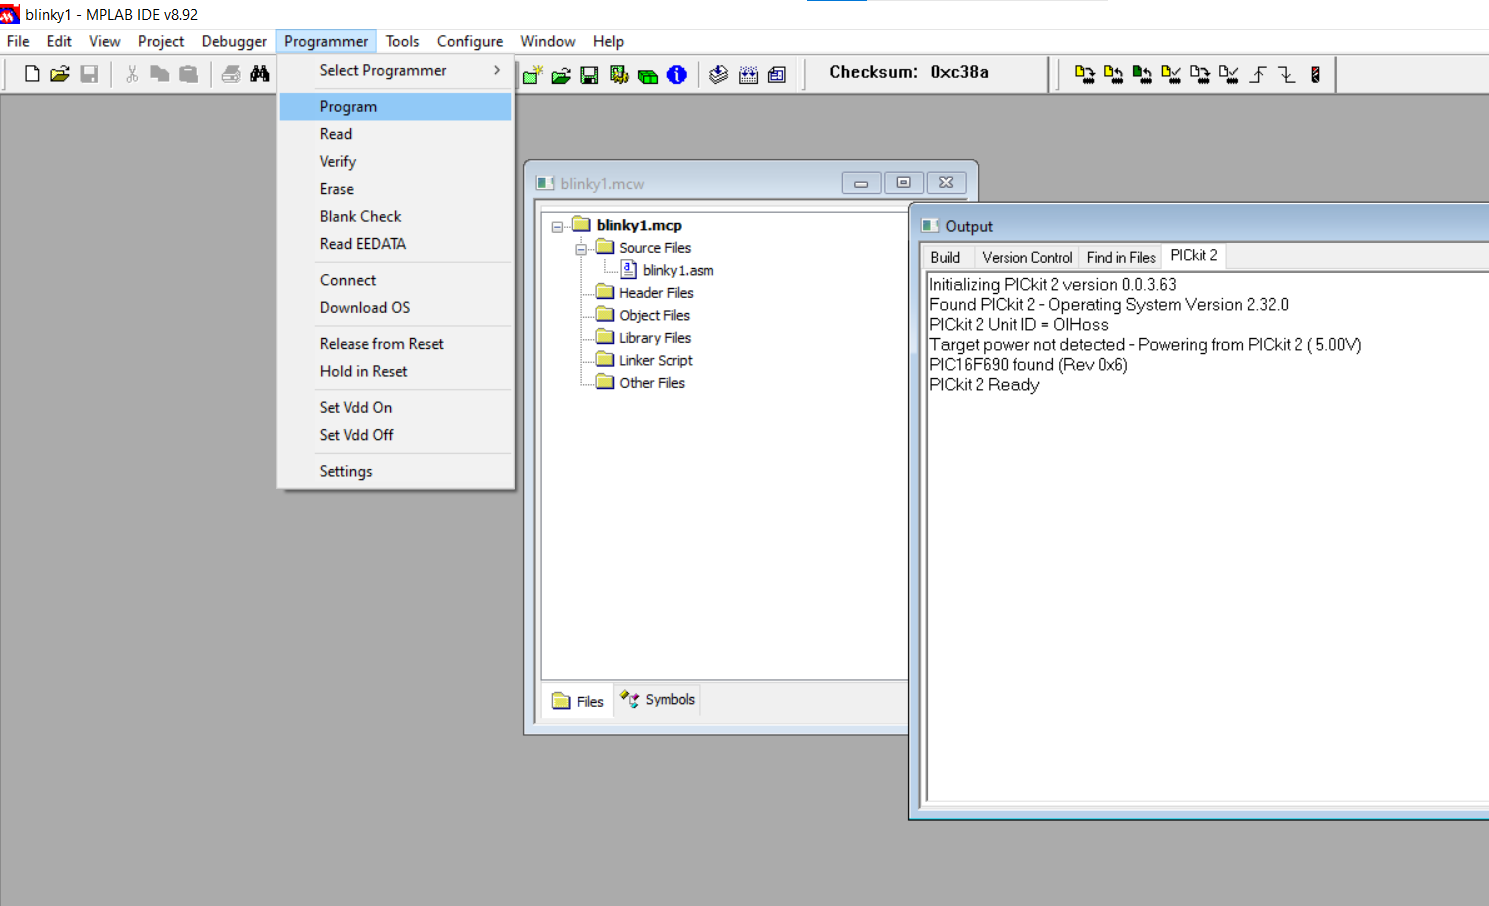The image size is (1489, 906).
Task: Open the Debugger menu
Action: 234,41
